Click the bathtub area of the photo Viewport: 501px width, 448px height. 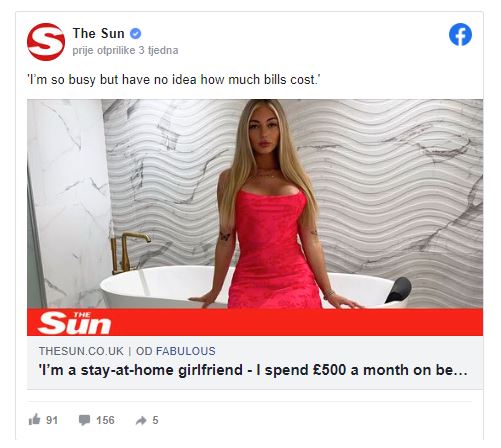[160, 287]
